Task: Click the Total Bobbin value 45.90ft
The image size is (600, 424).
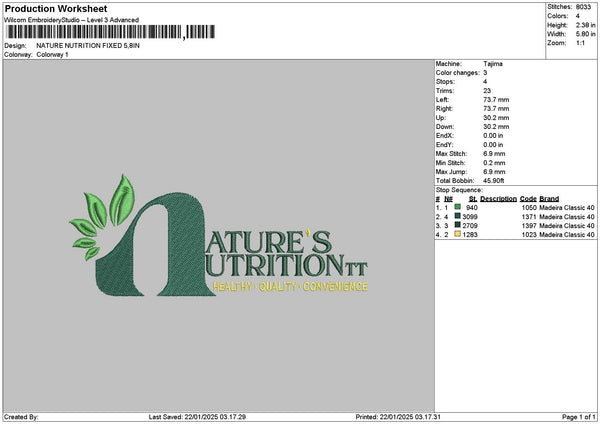Action: 494,181
